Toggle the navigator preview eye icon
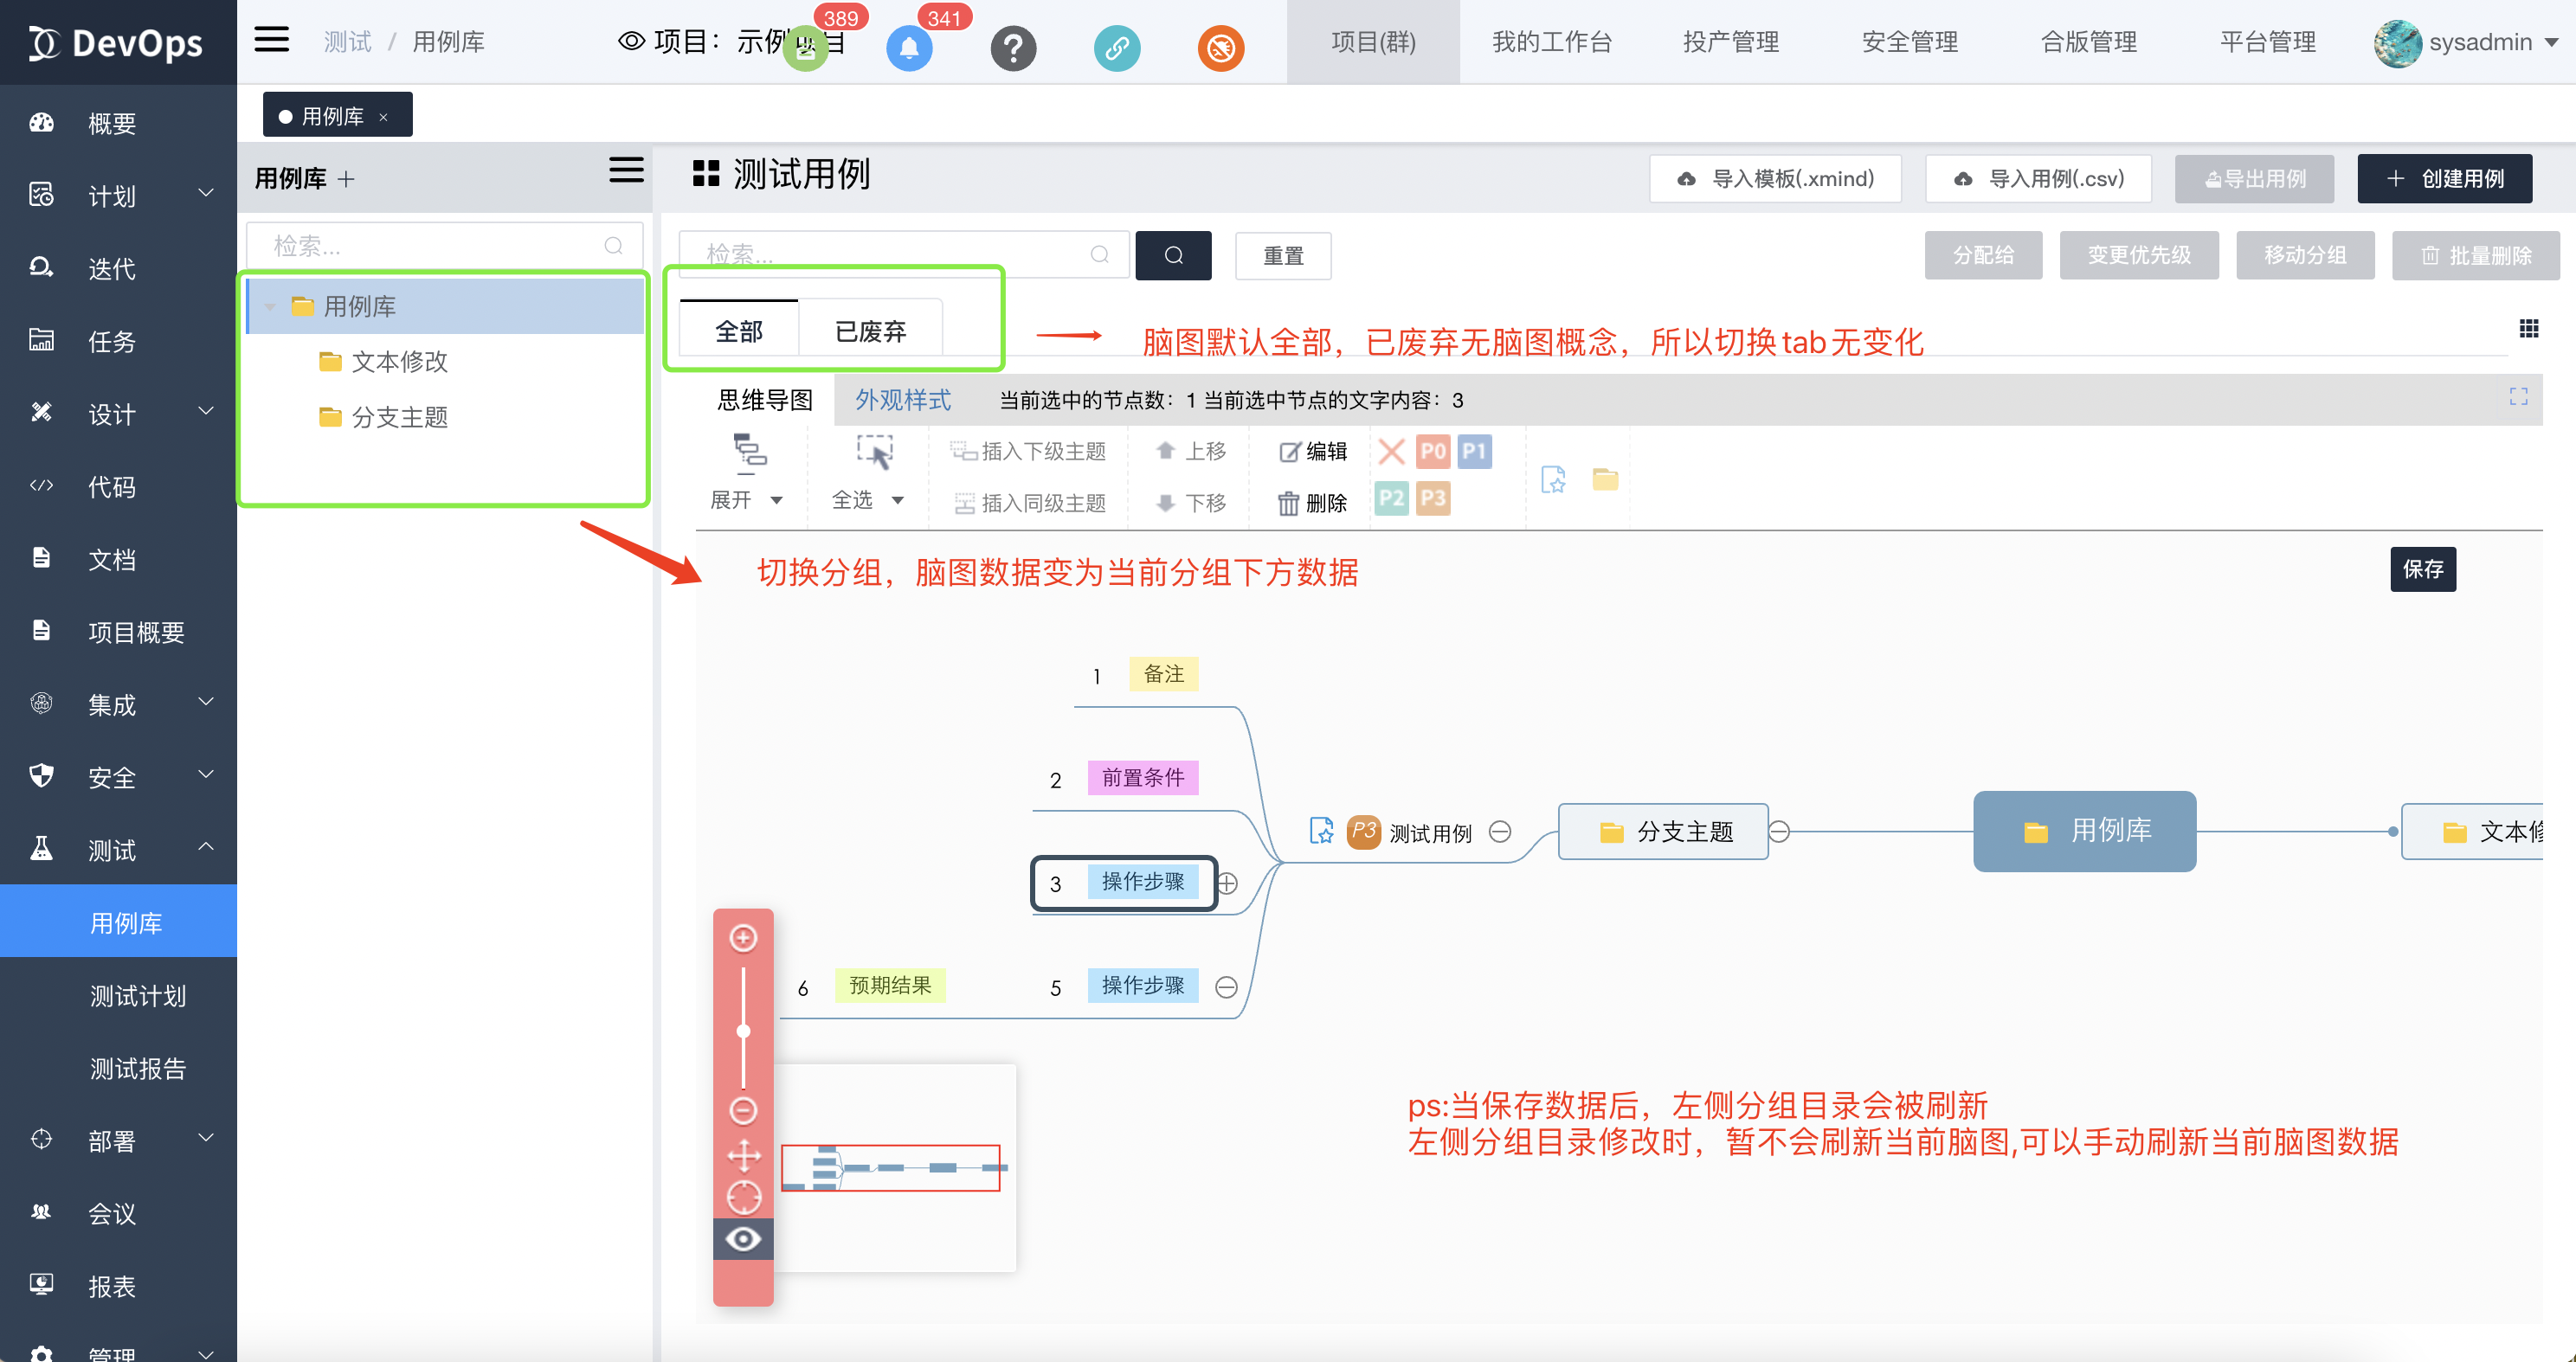The height and width of the screenshot is (1362, 2576). tap(743, 1239)
